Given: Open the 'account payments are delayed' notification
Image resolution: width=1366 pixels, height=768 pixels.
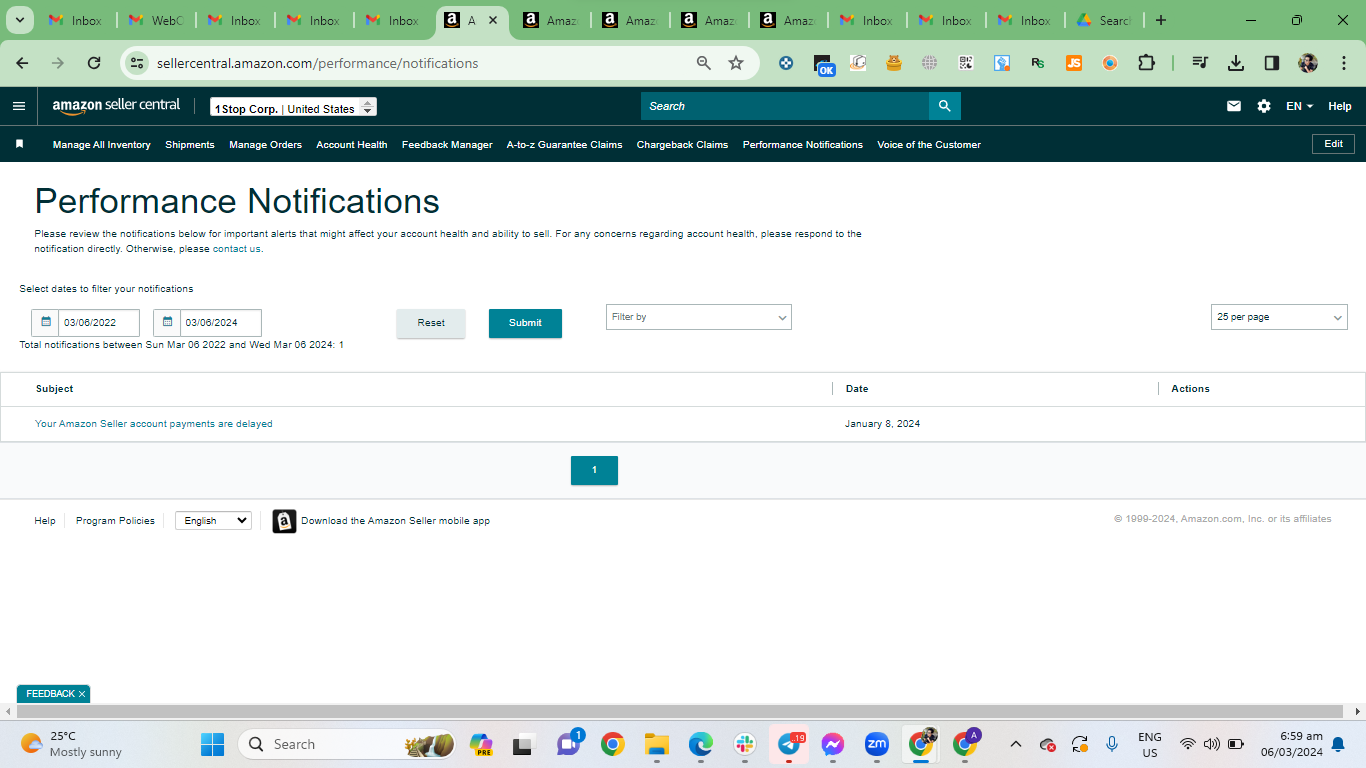Looking at the screenshot, I should (x=154, y=424).
